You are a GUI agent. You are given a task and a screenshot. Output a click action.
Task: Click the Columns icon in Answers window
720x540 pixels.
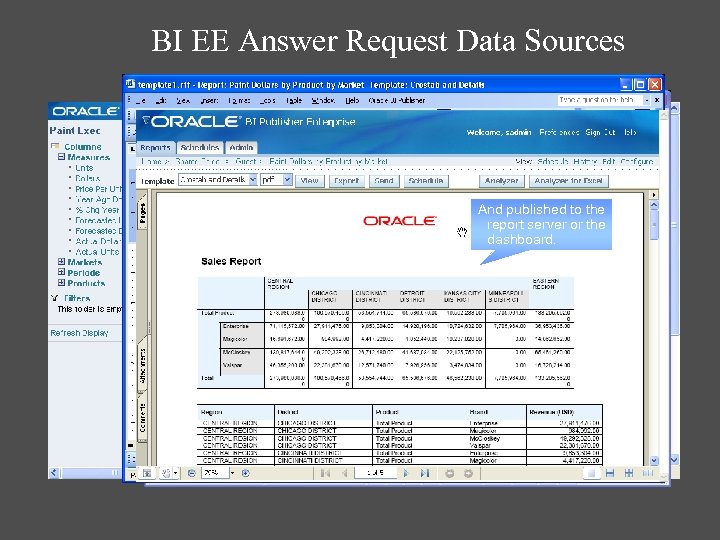(x=55, y=146)
